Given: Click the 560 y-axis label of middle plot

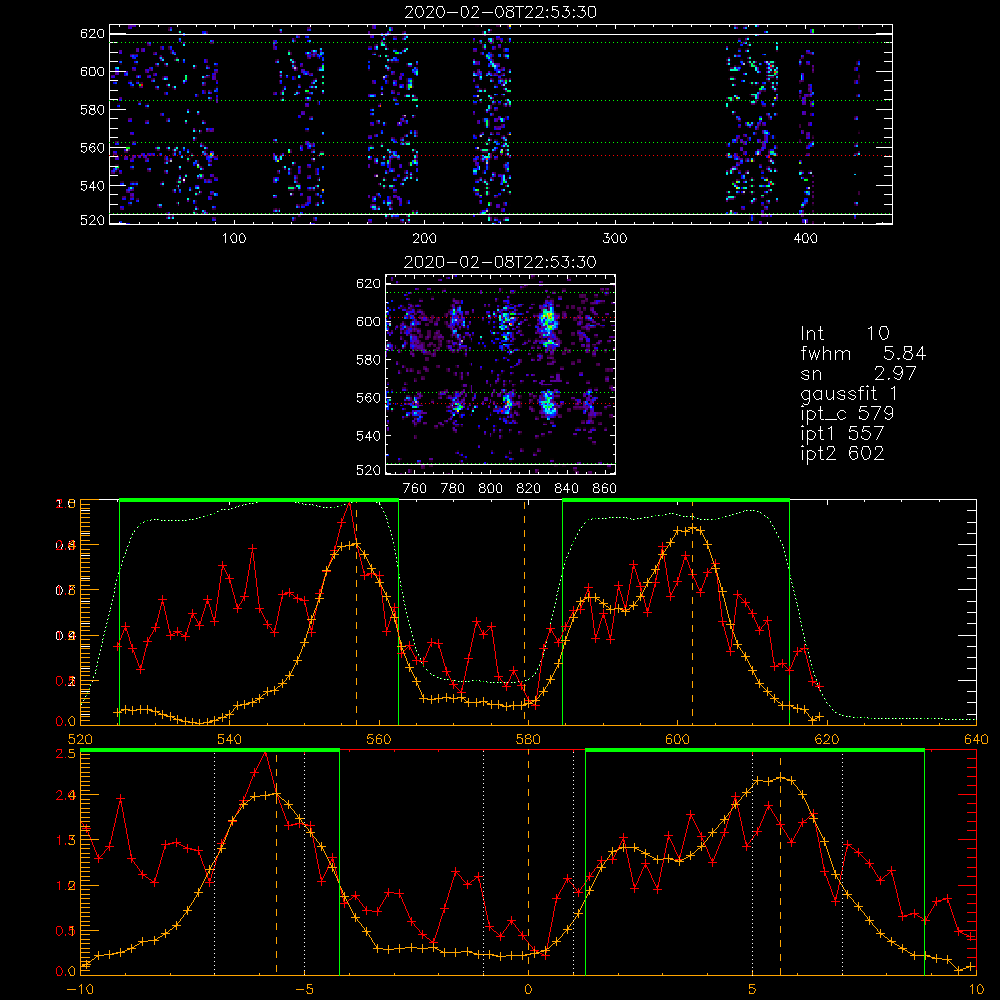Looking at the screenshot, I should click(x=369, y=397).
